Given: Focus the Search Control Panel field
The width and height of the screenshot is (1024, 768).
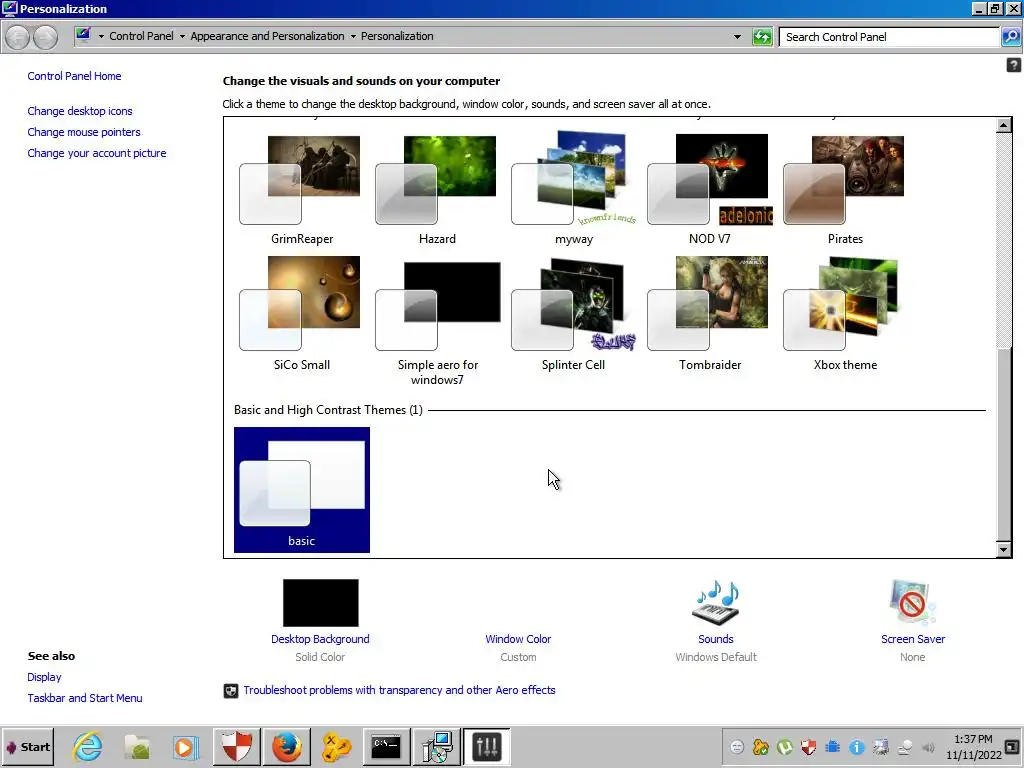Looking at the screenshot, I should pos(889,37).
